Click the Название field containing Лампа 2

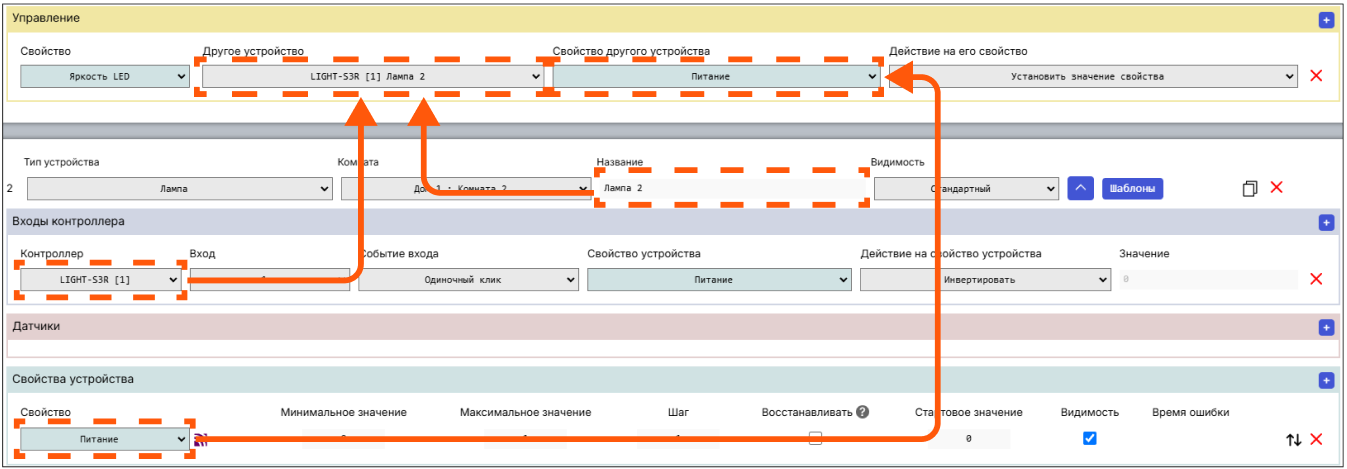(731, 188)
